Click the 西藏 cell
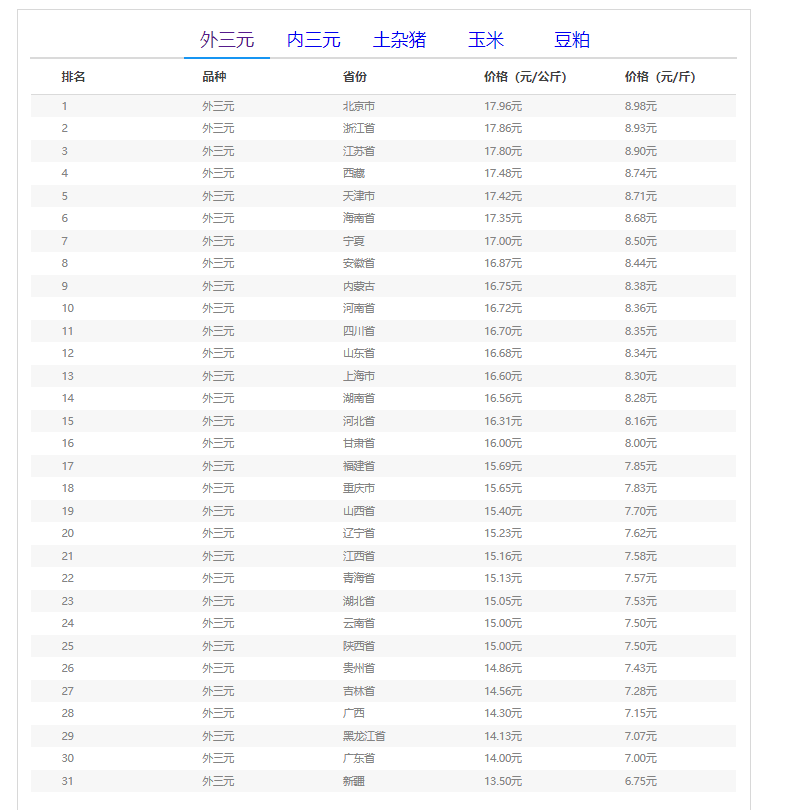 click(354, 173)
